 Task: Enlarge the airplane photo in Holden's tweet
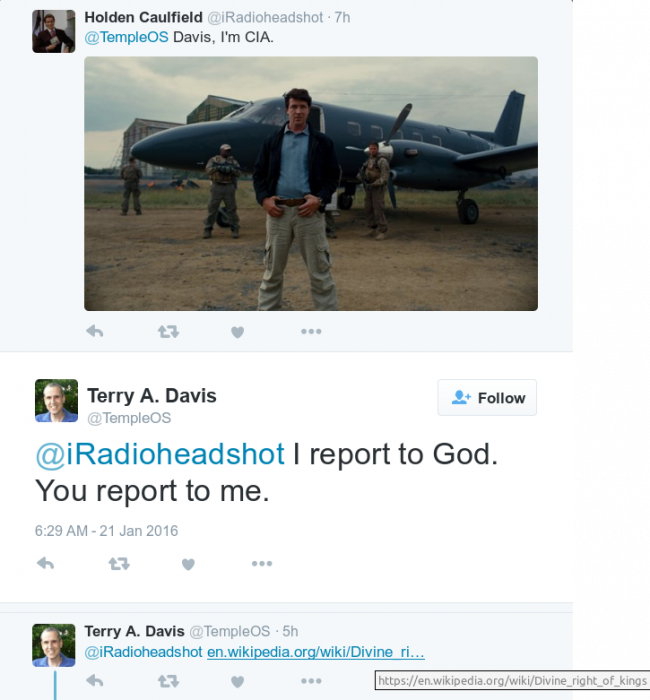[x=311, y=183]
